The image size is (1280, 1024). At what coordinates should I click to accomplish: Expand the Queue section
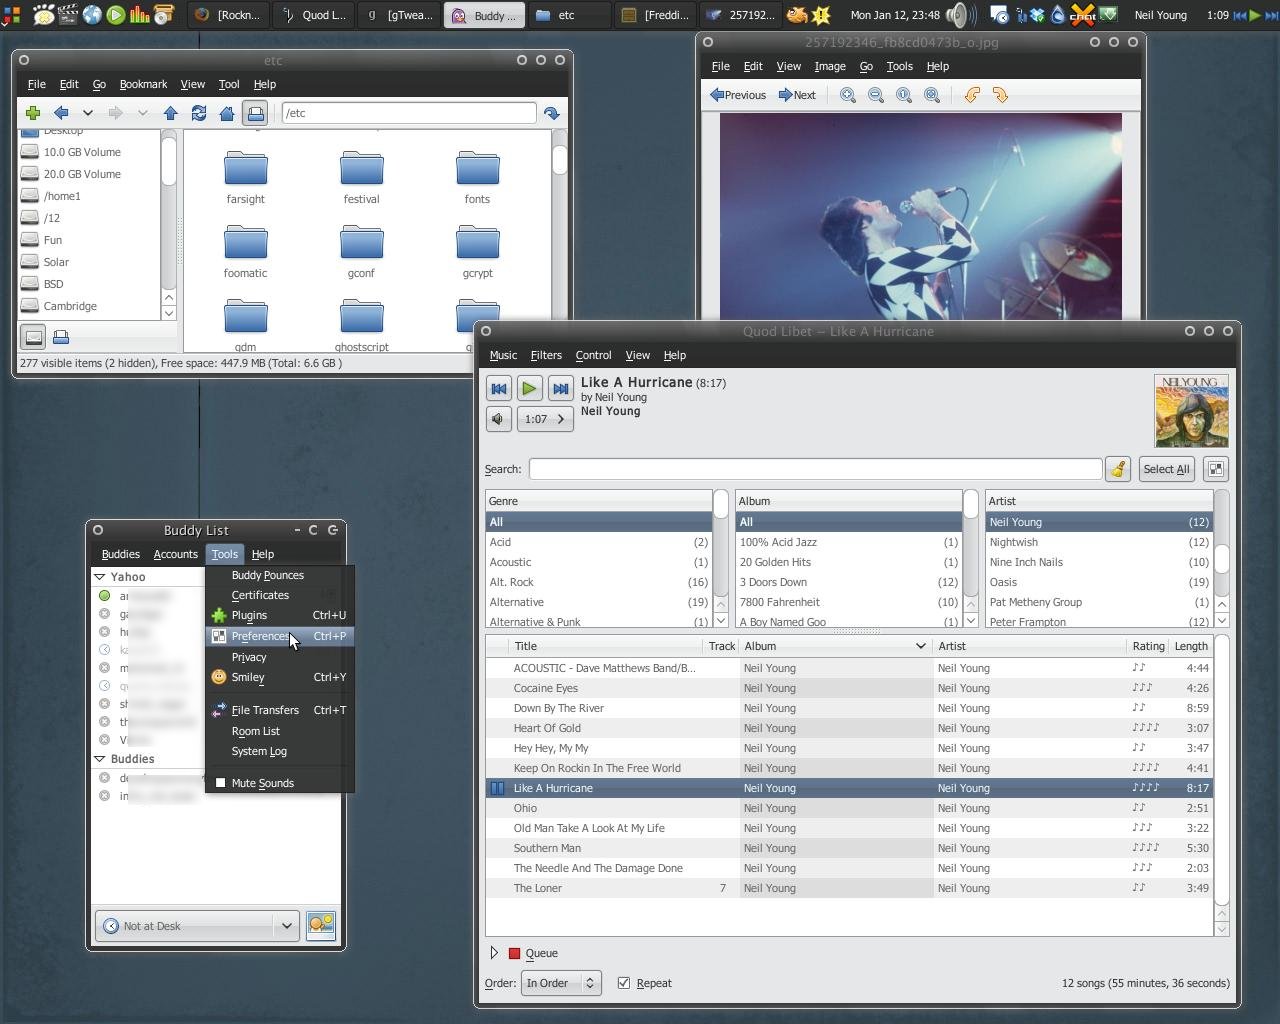(494, 953)
